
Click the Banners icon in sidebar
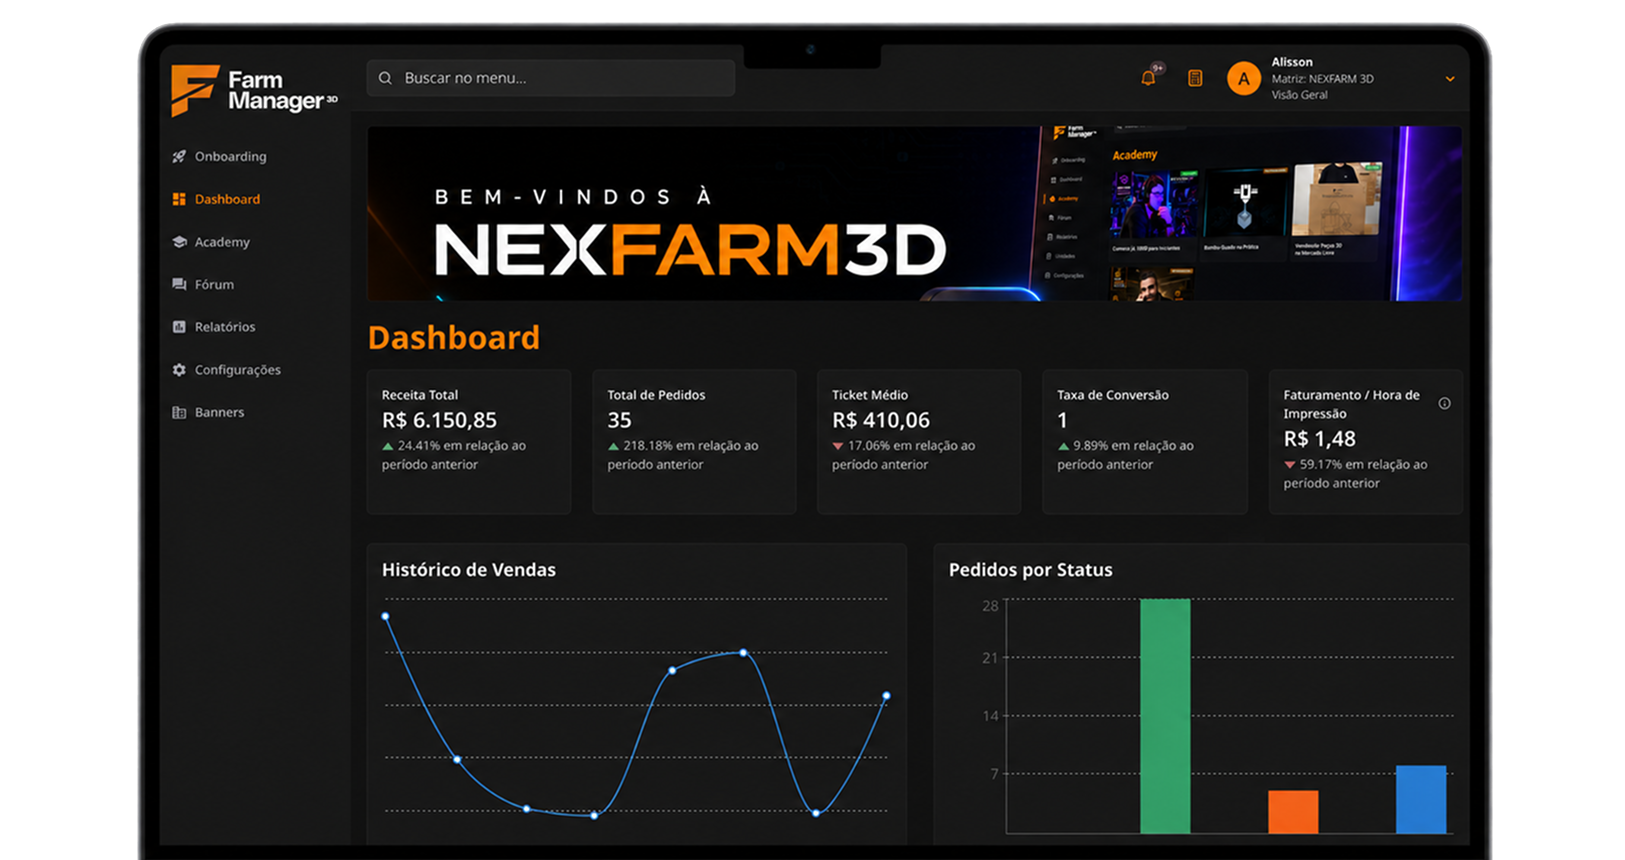[x=179, y=412]
